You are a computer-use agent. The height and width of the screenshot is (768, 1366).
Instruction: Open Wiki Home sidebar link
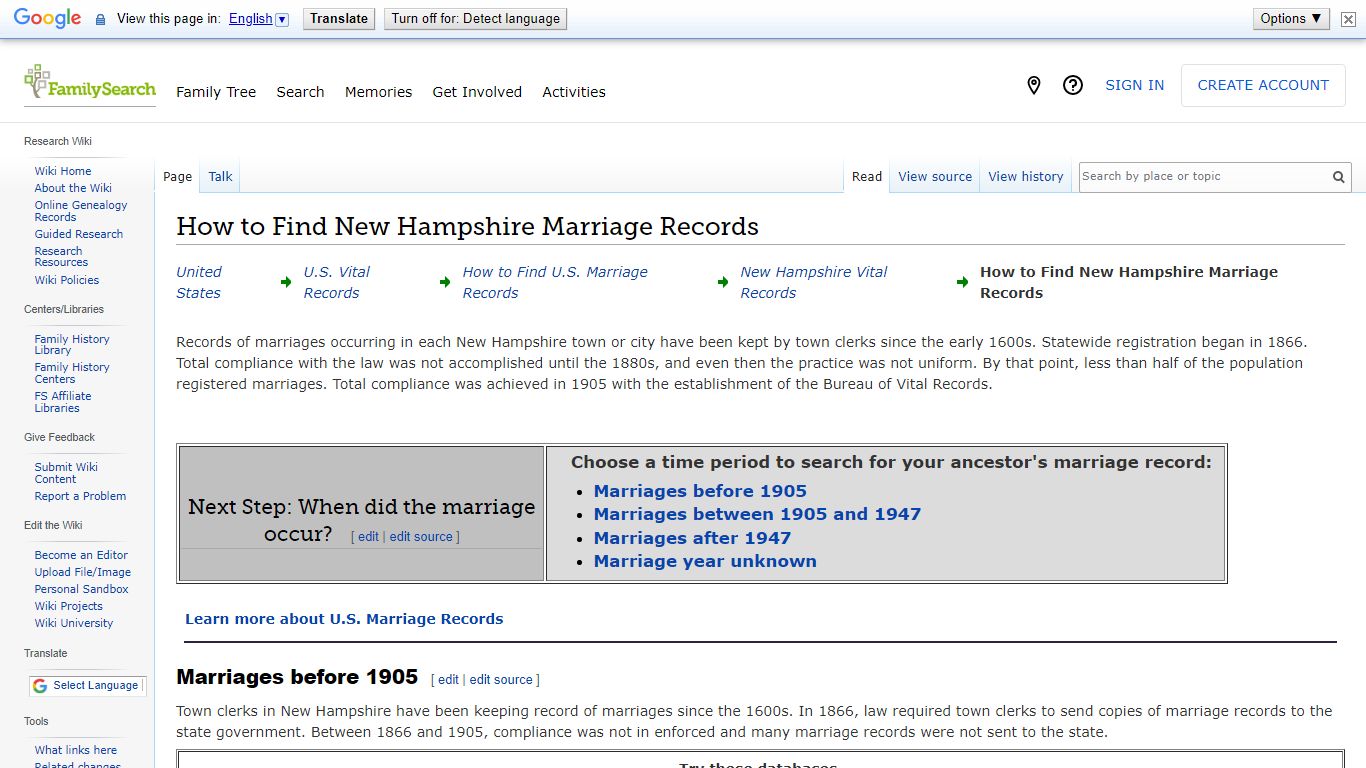[63, 171]
